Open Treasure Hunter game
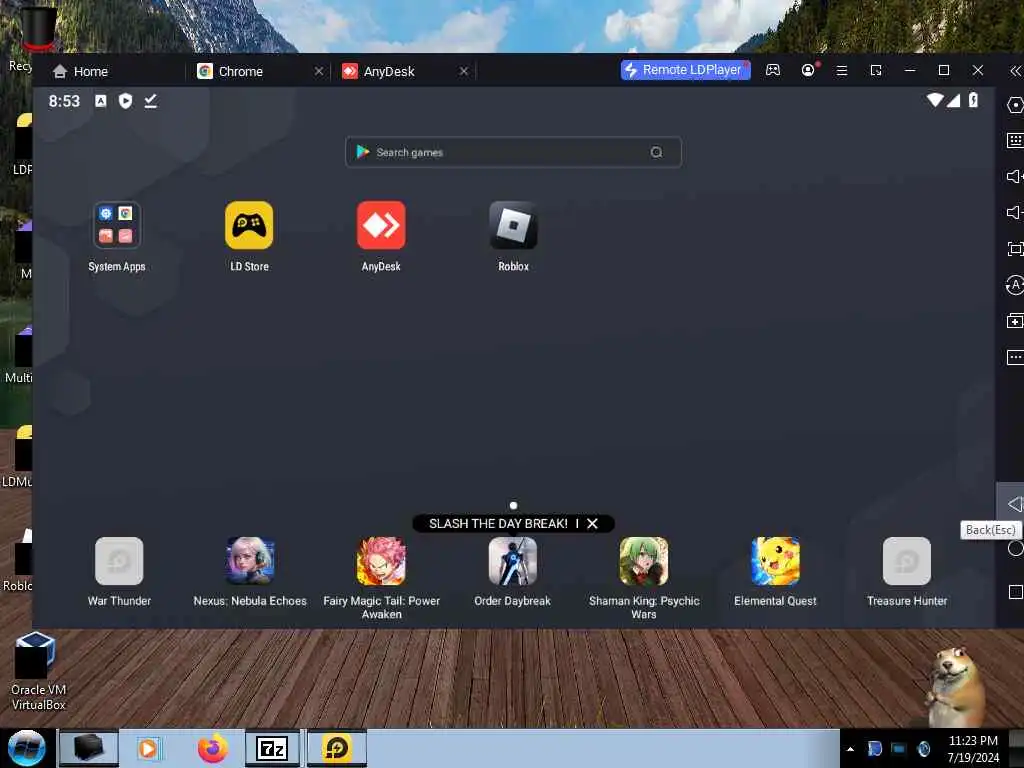 [906, 561]
